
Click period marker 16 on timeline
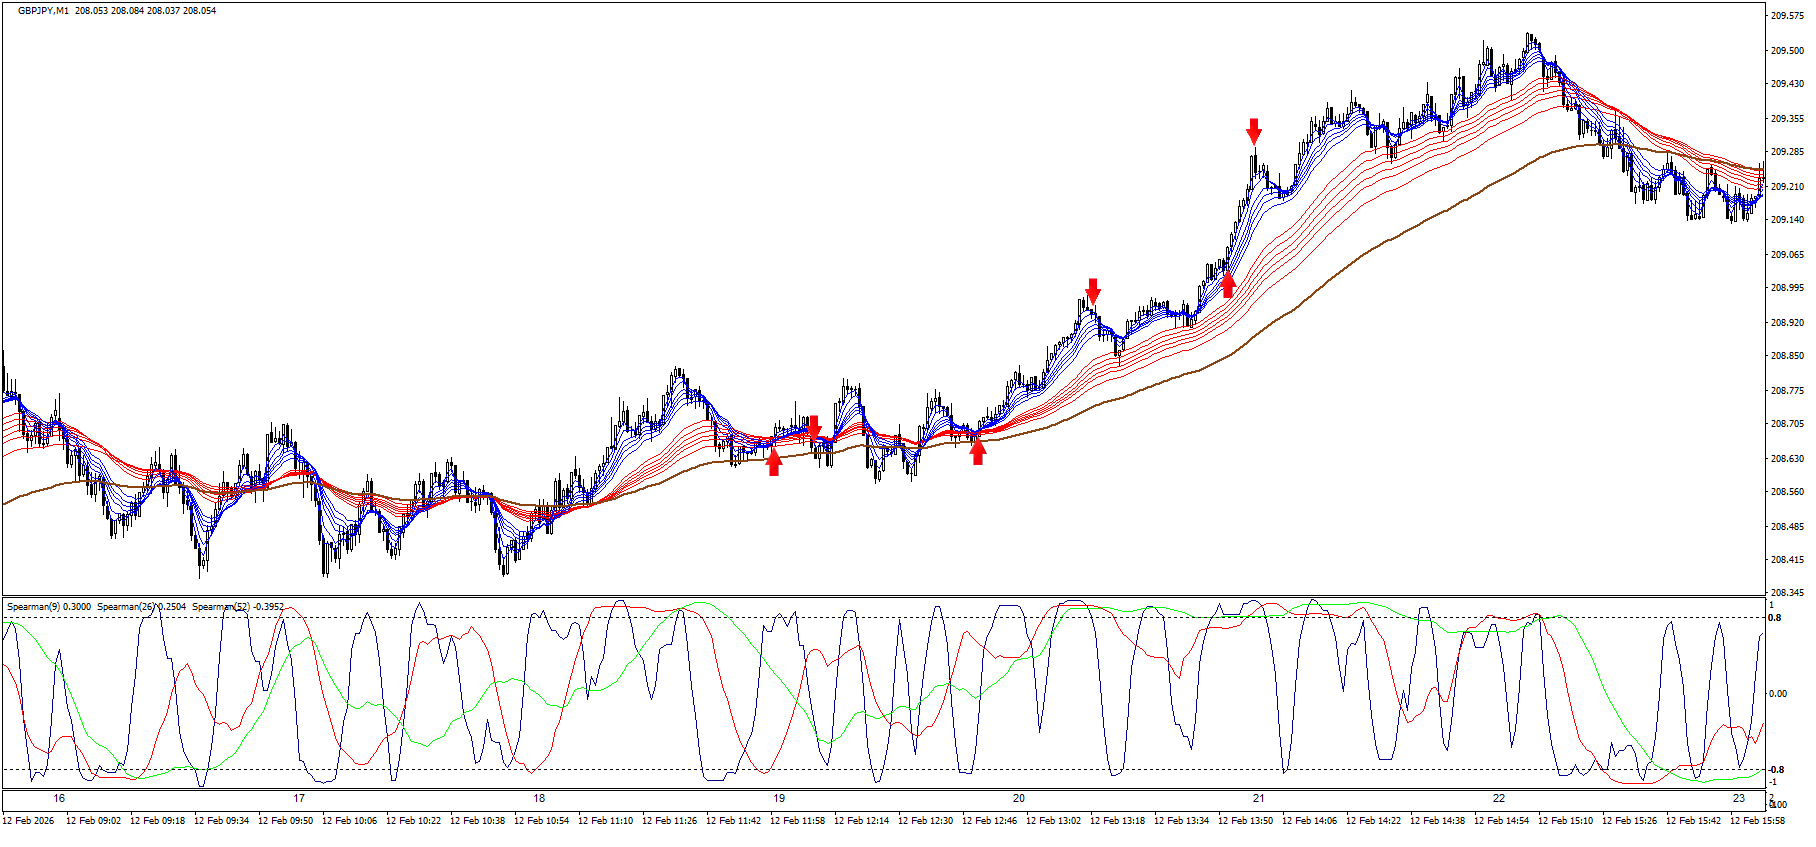(59, 798)
